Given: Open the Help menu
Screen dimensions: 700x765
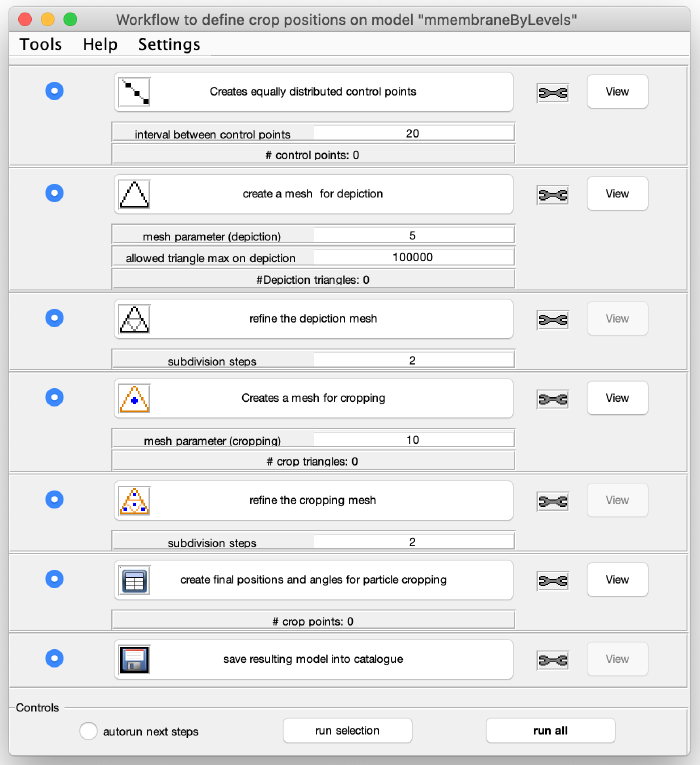Looking at the screenshot, I should tap(100, 44).
